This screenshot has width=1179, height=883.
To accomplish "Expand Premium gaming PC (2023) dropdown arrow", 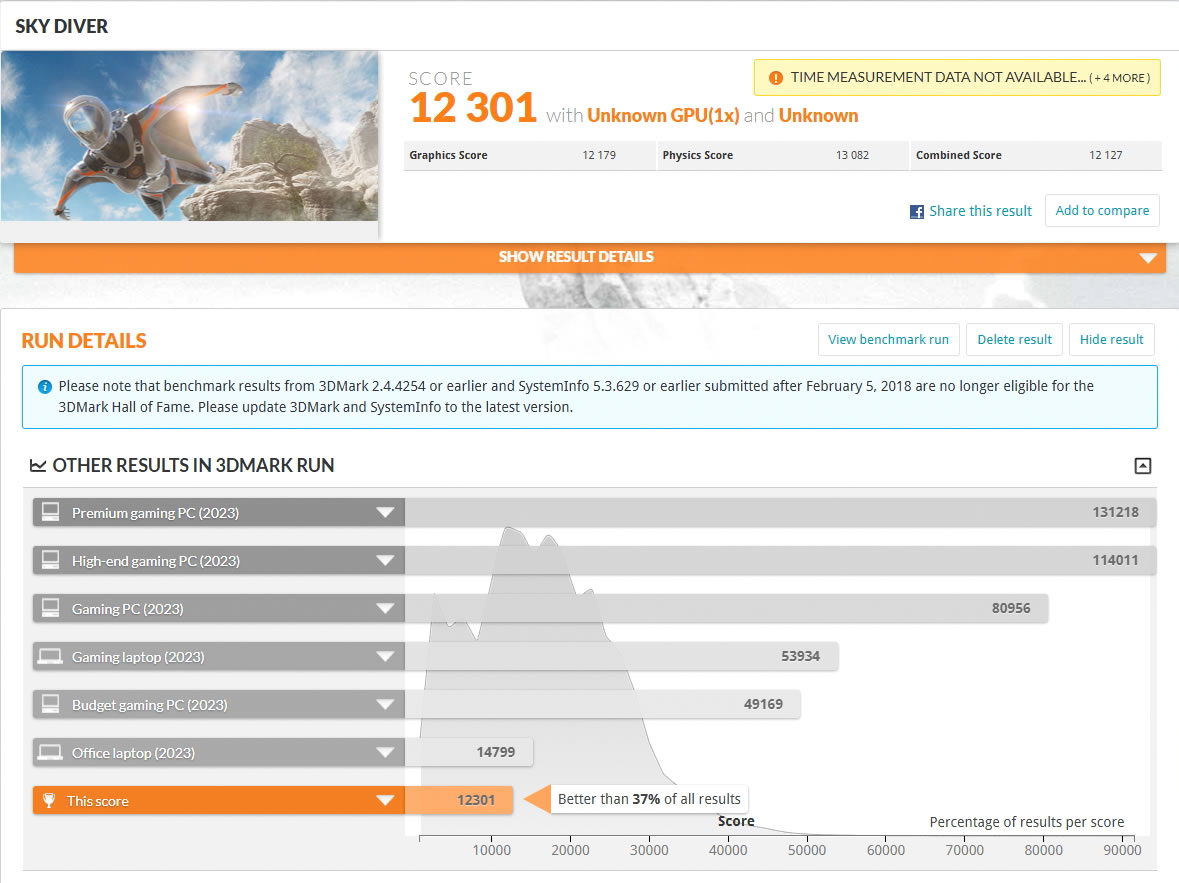I will pos(385,513).
